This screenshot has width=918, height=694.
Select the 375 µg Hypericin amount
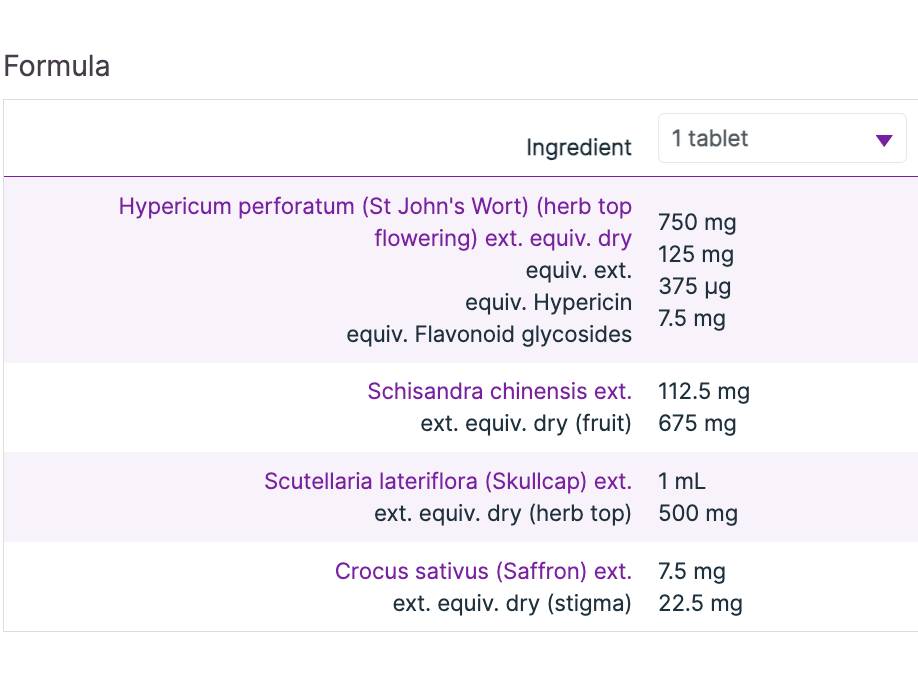click(x=695, y=287)
